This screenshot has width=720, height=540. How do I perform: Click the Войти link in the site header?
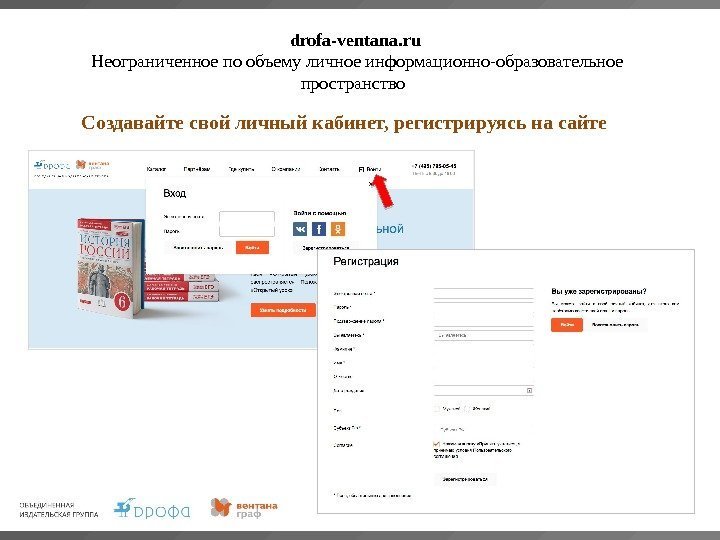pyautogui.click(x=370, y=169)
